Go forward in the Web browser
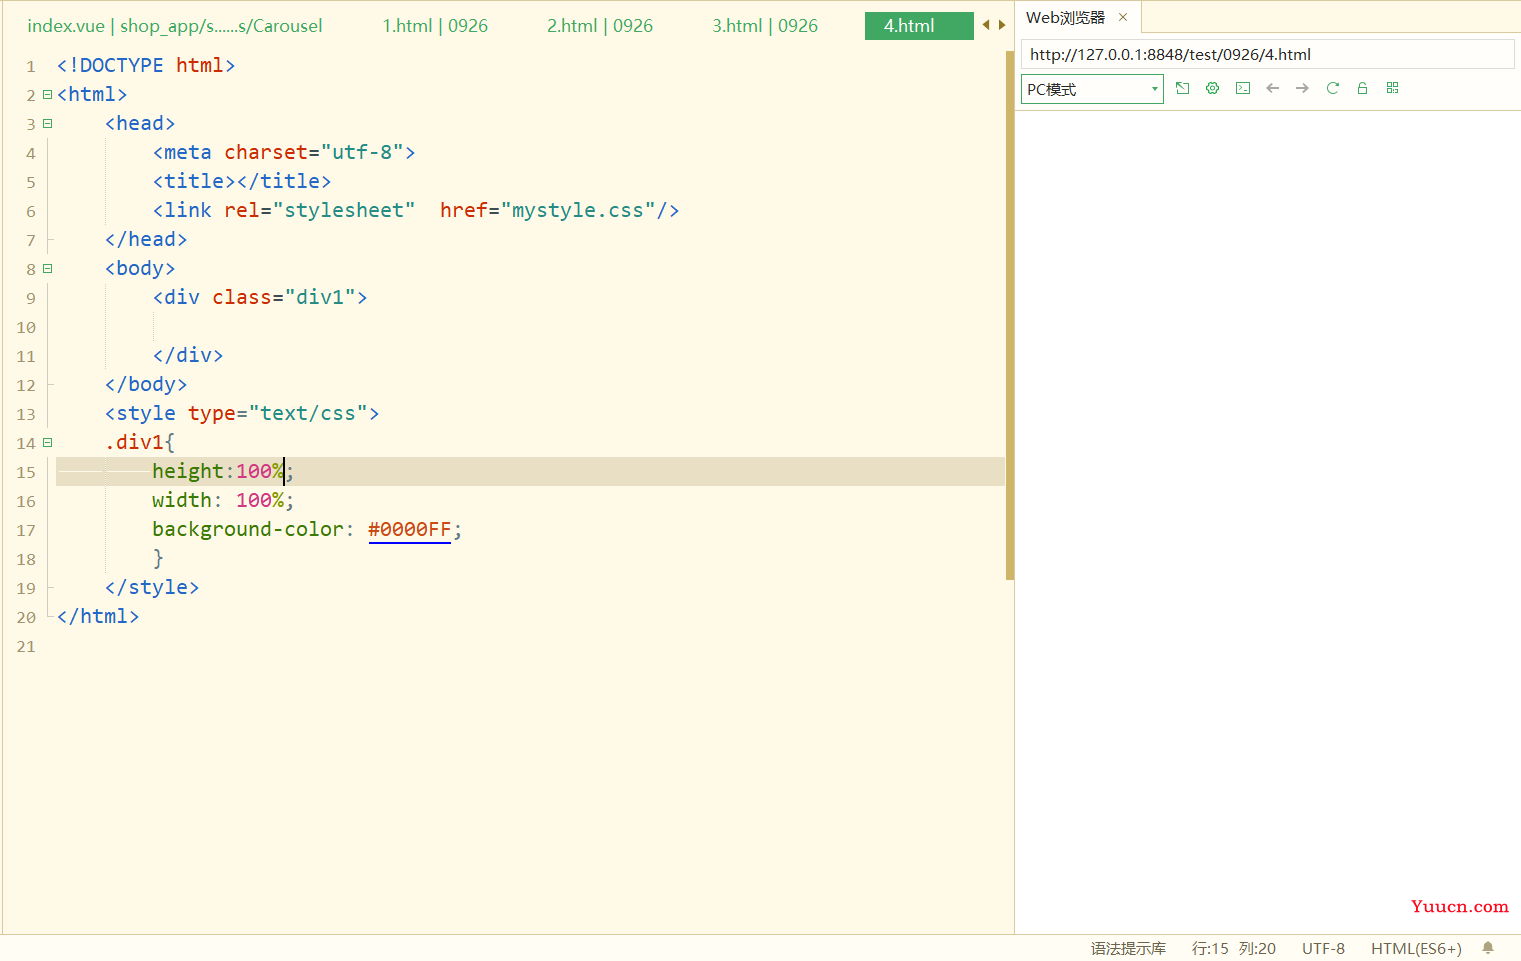Viewport: 1521px width, 961px height. [1302, 88]
